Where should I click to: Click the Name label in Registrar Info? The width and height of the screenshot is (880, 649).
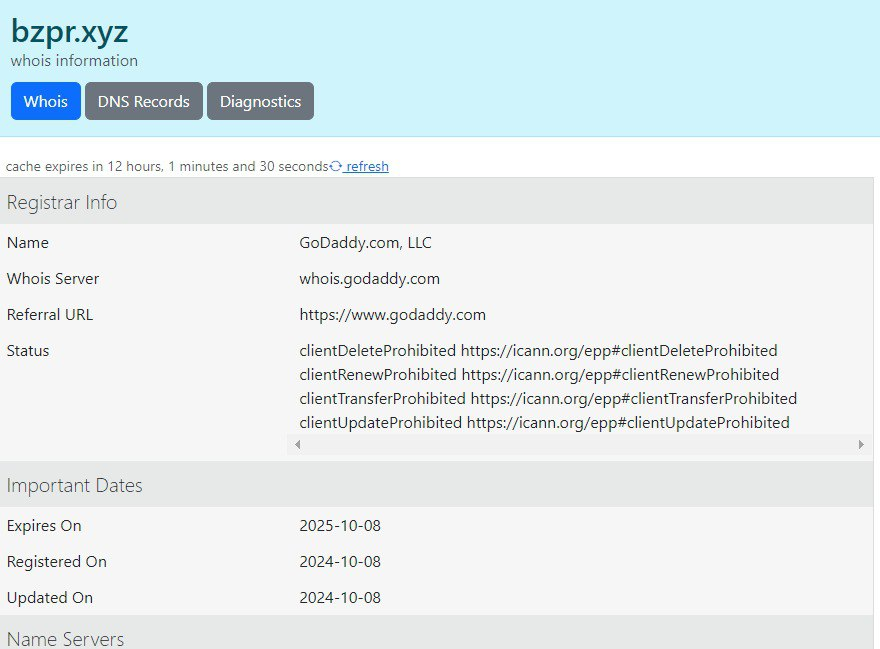point(28,243)
